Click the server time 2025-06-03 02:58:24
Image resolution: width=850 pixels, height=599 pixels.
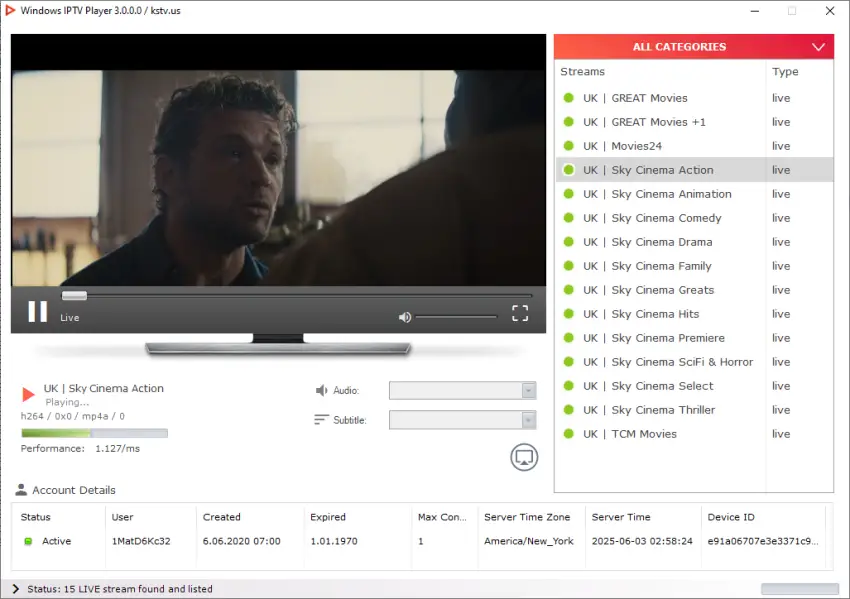[642, 541]
